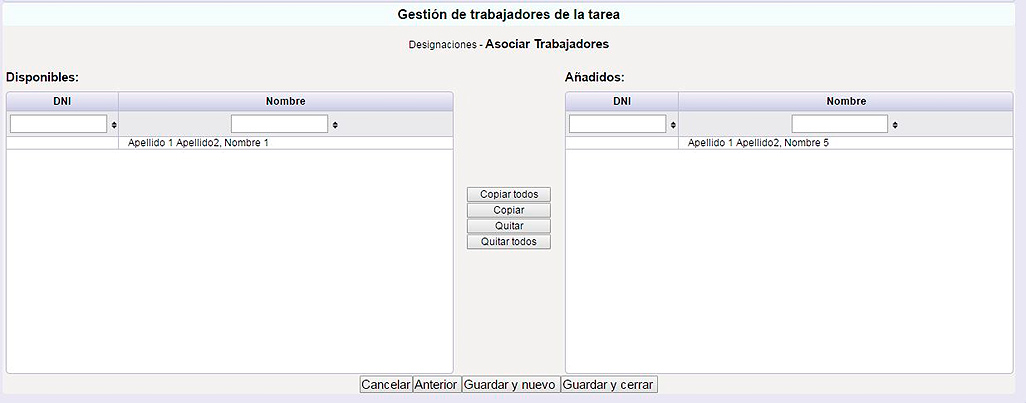
Task: Click Guardar y nuevo
Action: [x=510, y=385]
